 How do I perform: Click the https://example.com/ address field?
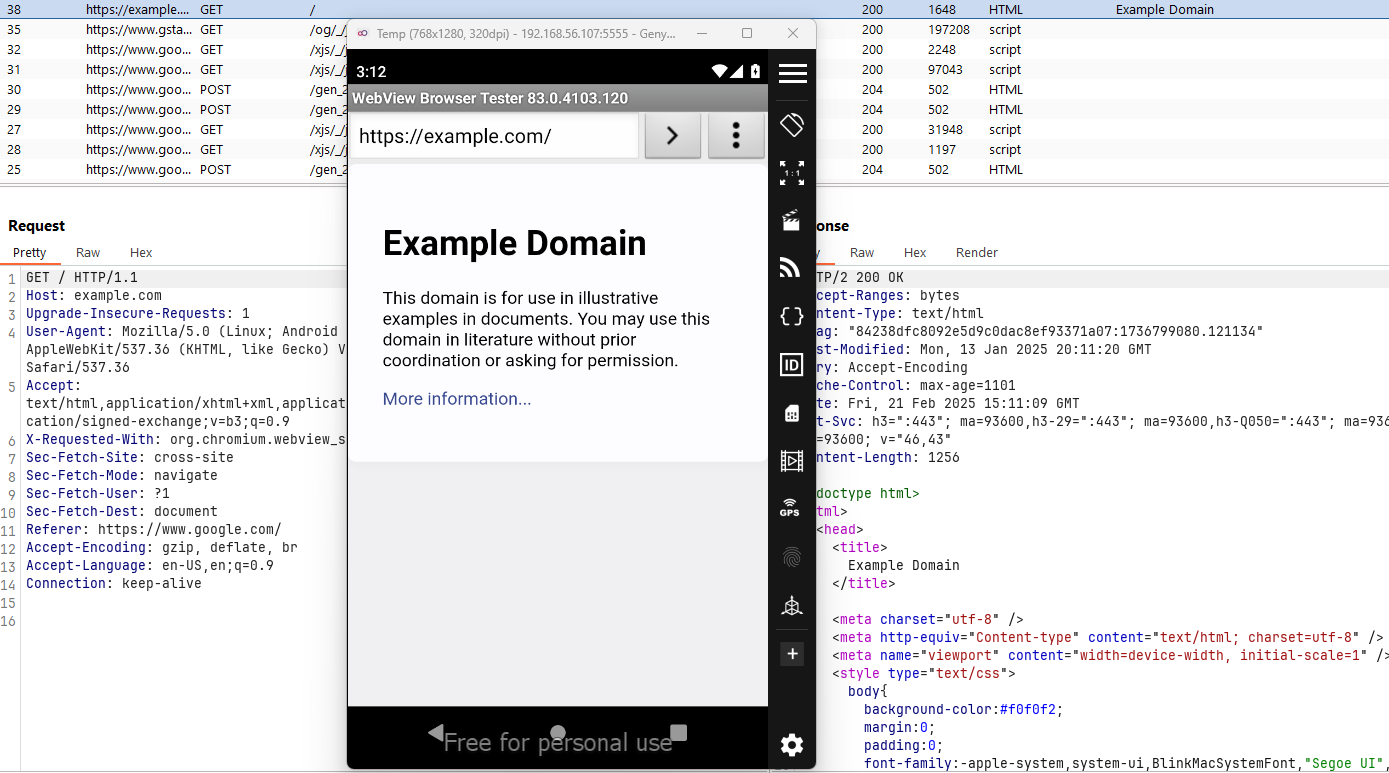pos(494,137)
